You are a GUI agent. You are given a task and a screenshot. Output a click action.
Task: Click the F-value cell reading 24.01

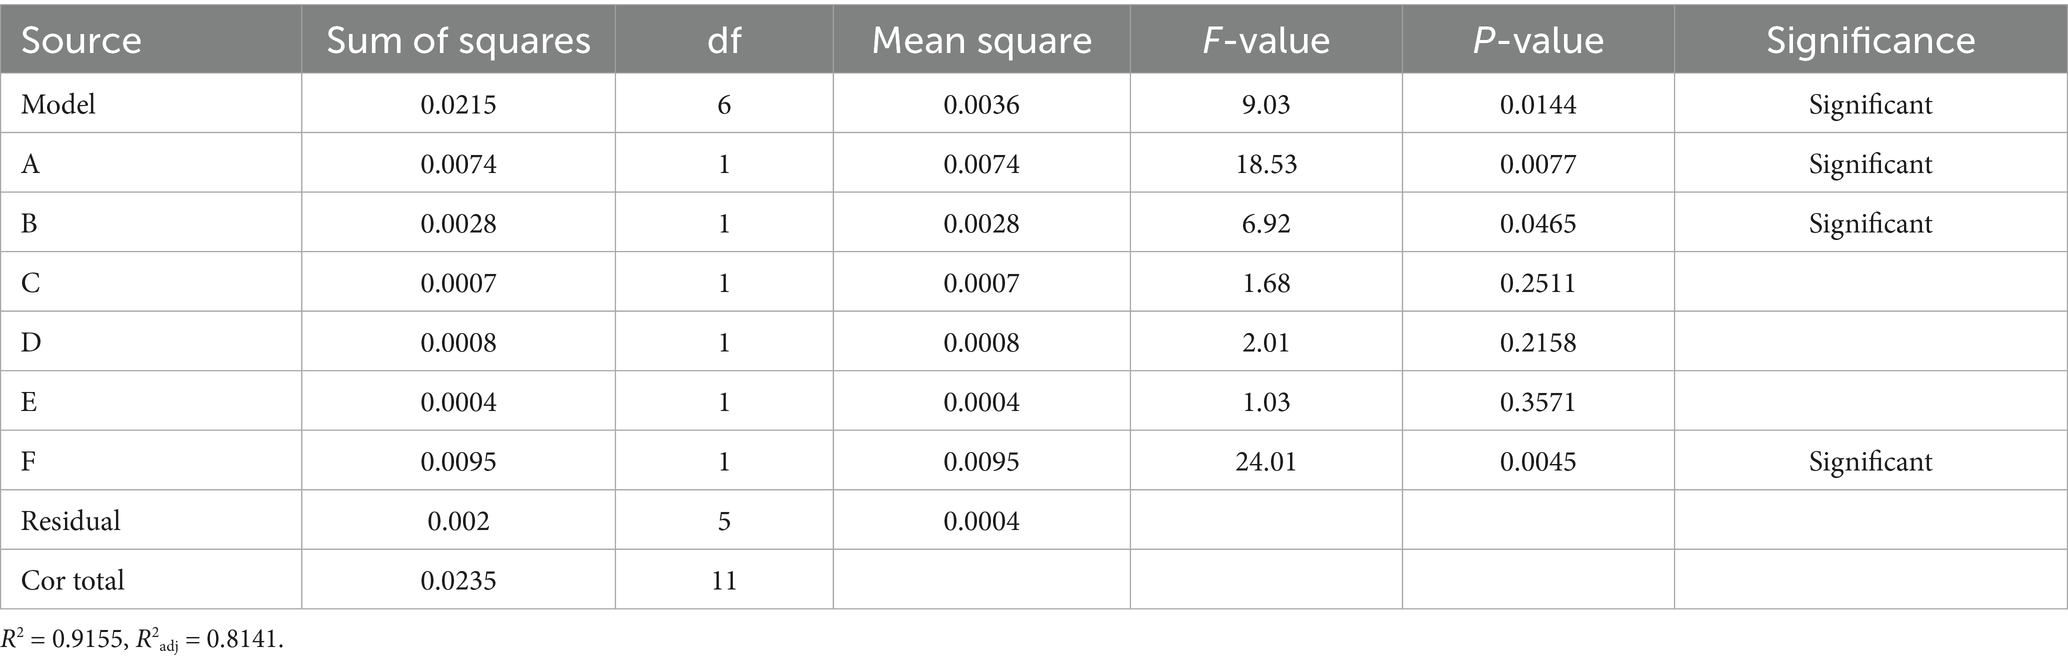[1266, 461]
